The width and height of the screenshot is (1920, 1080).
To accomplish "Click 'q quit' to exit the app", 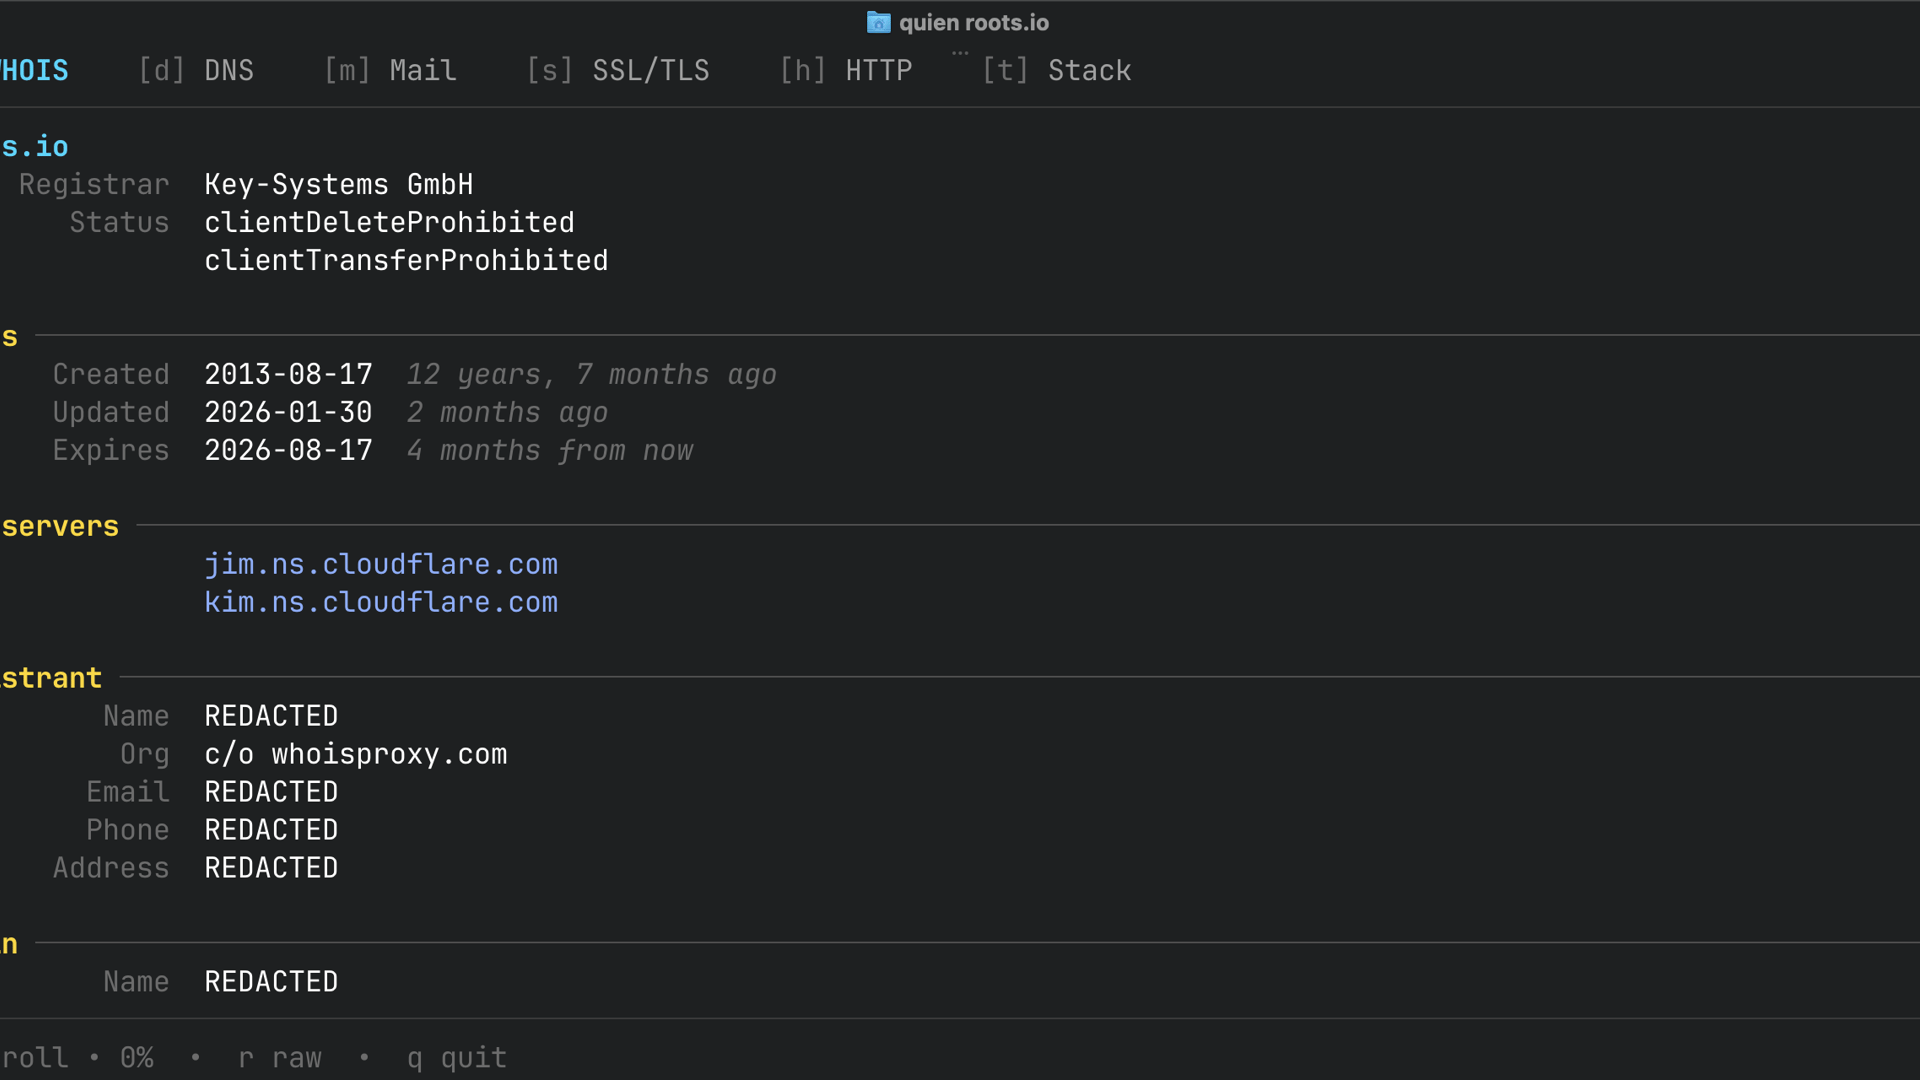I will click(456, 1057).
